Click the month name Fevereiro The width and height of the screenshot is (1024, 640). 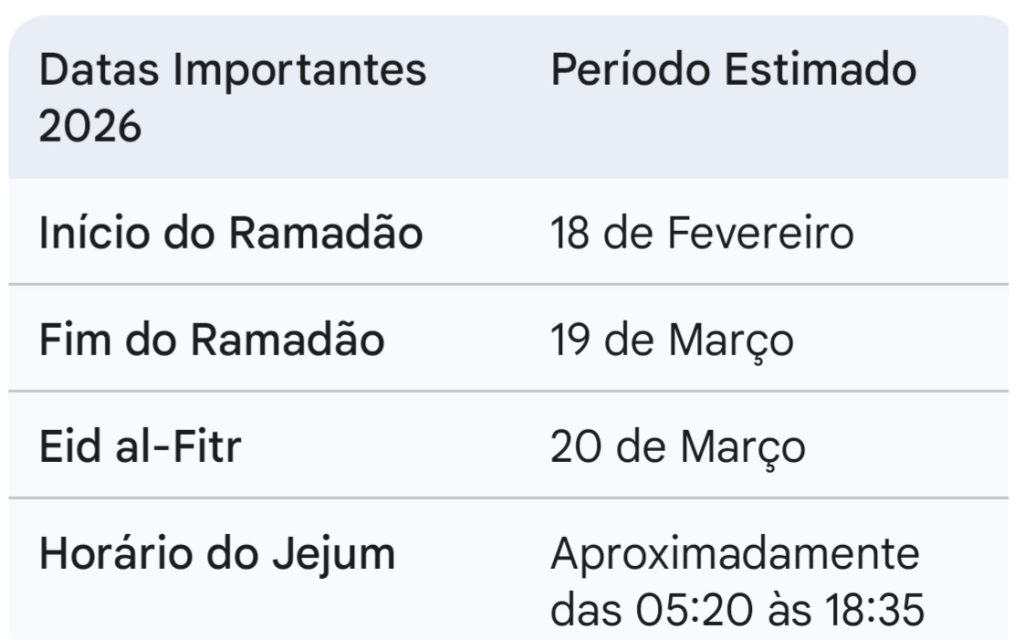(760, 234)
